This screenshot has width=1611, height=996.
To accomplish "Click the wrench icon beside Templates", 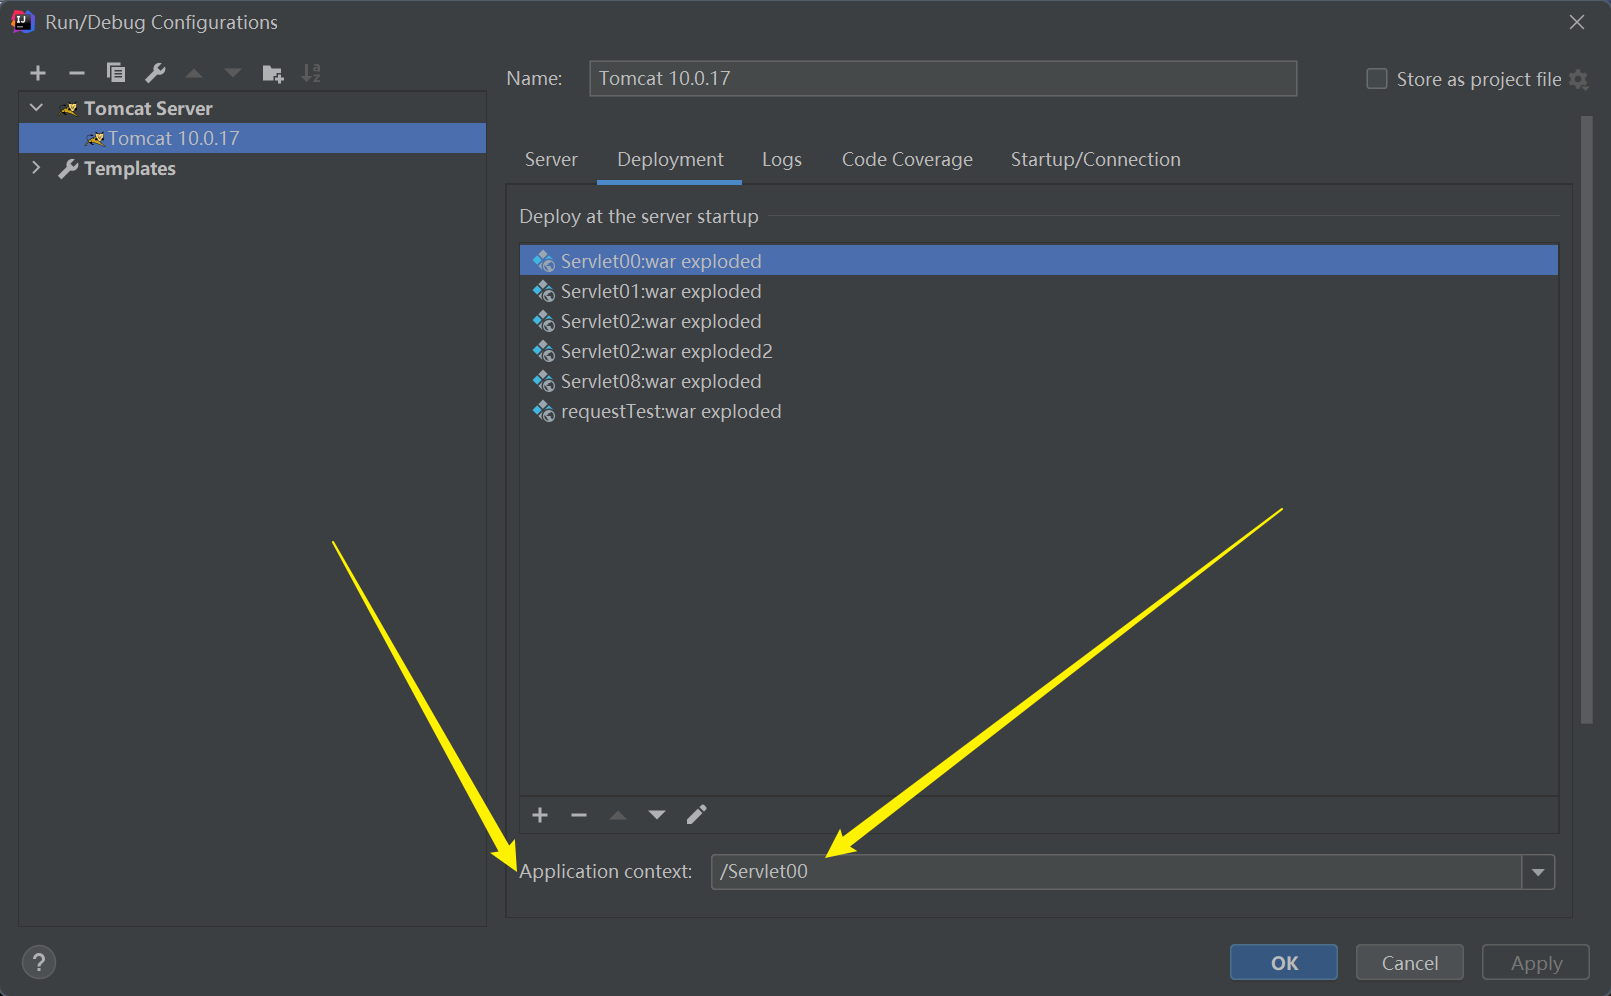I will point(68,169).
